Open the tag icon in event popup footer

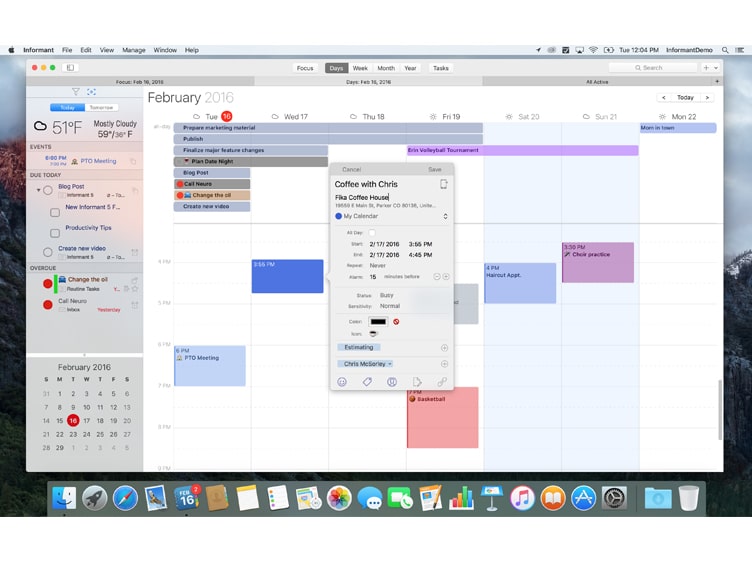pos(367,382)
